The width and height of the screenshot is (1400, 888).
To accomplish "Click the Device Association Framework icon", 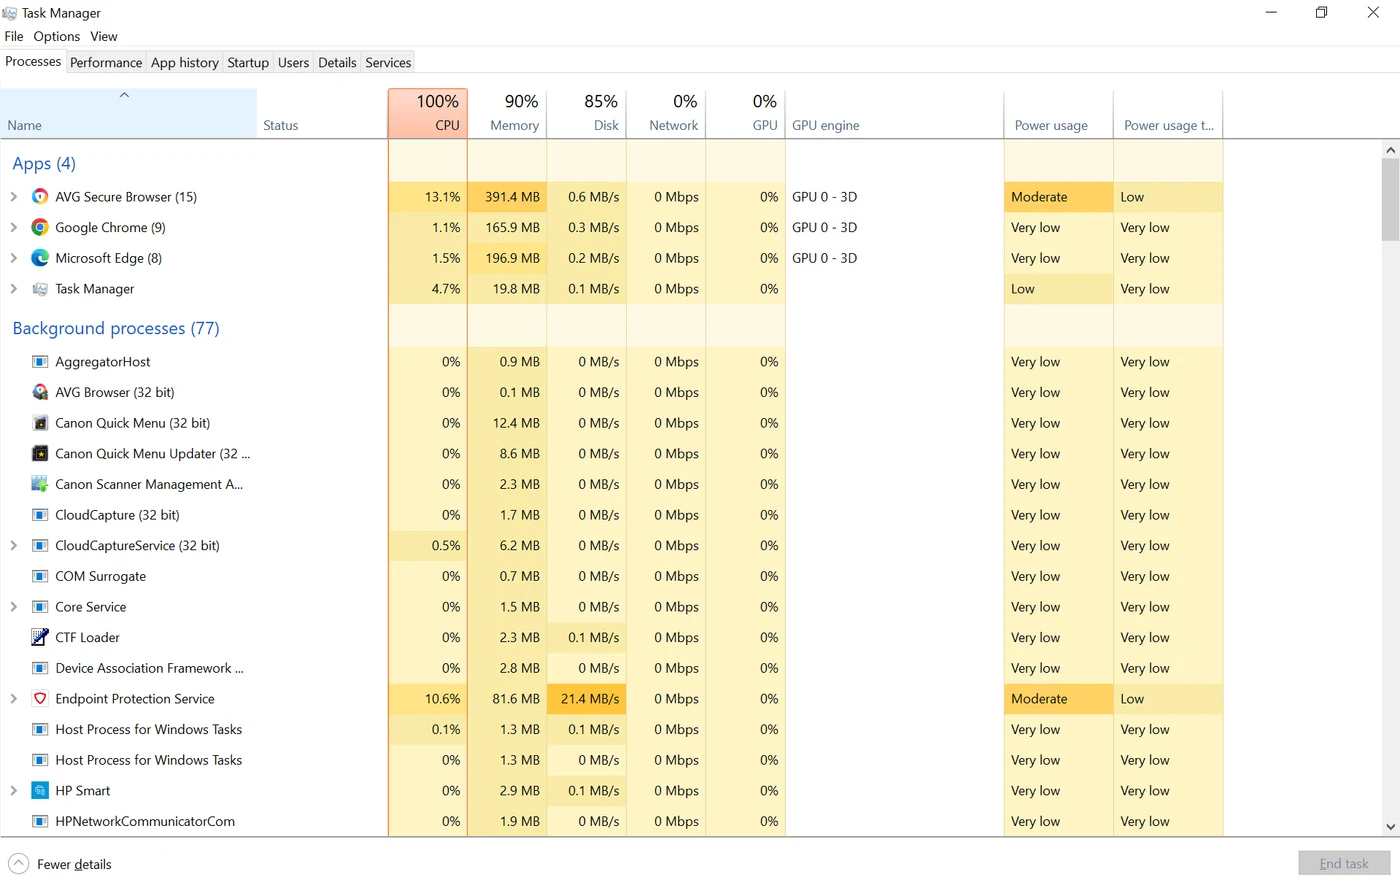I will 40,668.
